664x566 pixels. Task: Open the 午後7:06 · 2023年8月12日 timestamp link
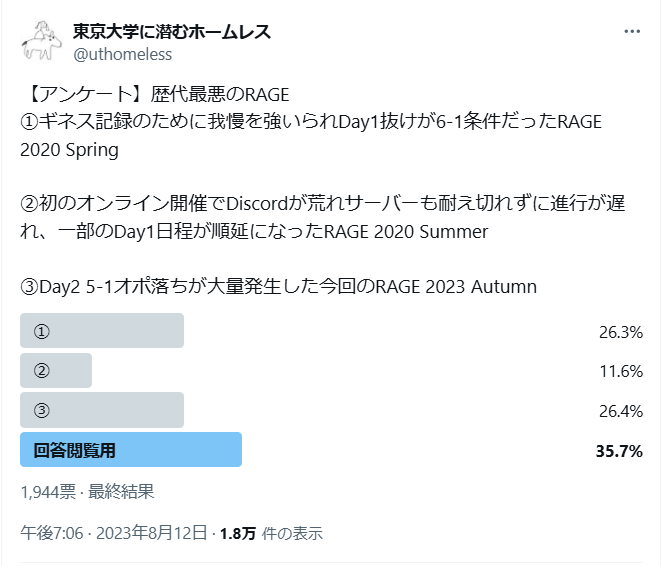(114, 533)
